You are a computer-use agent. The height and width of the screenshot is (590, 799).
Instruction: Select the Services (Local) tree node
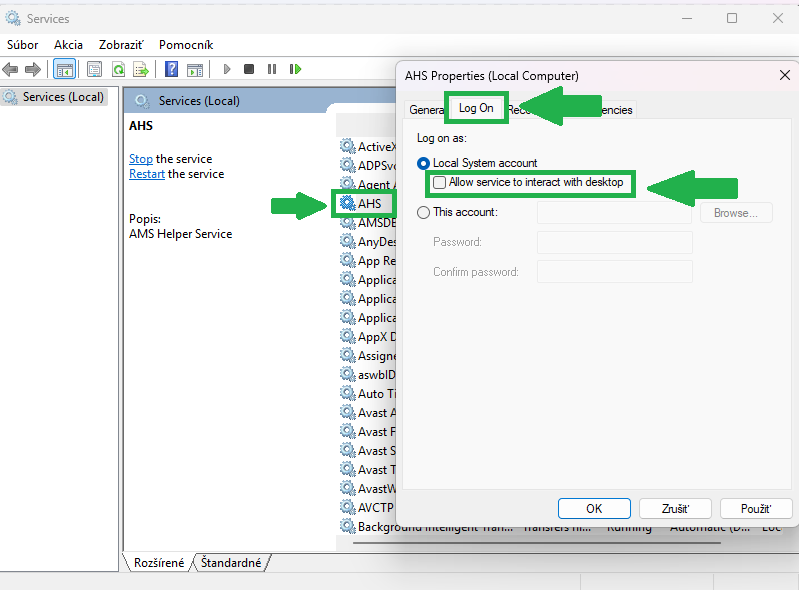pyautogui.click(x=62, y=97)
